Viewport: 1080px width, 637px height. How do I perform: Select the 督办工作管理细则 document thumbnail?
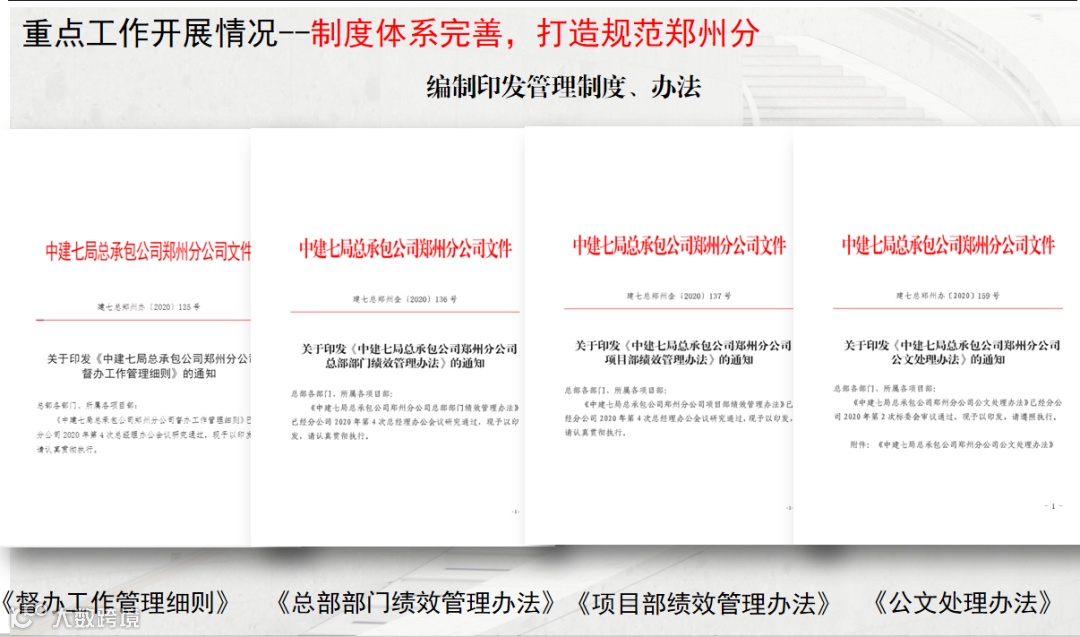click(125, 337)
